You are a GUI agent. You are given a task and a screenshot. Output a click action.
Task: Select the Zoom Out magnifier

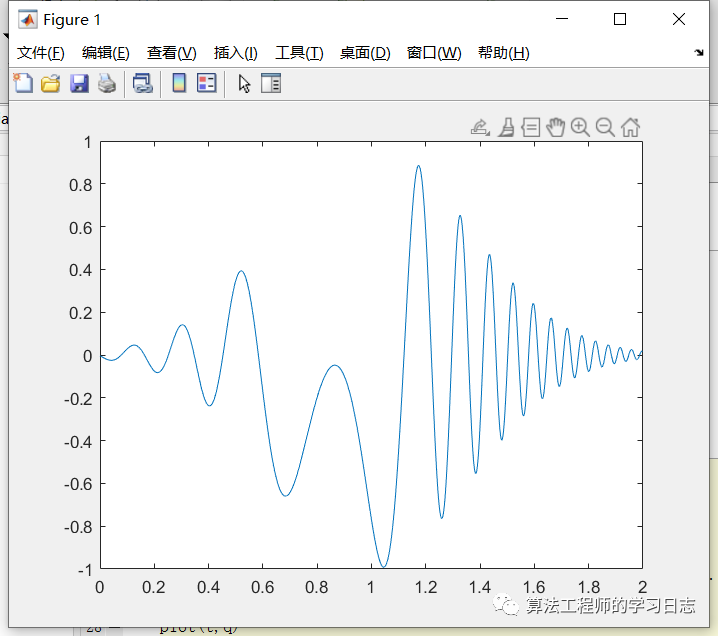(605, 127)
